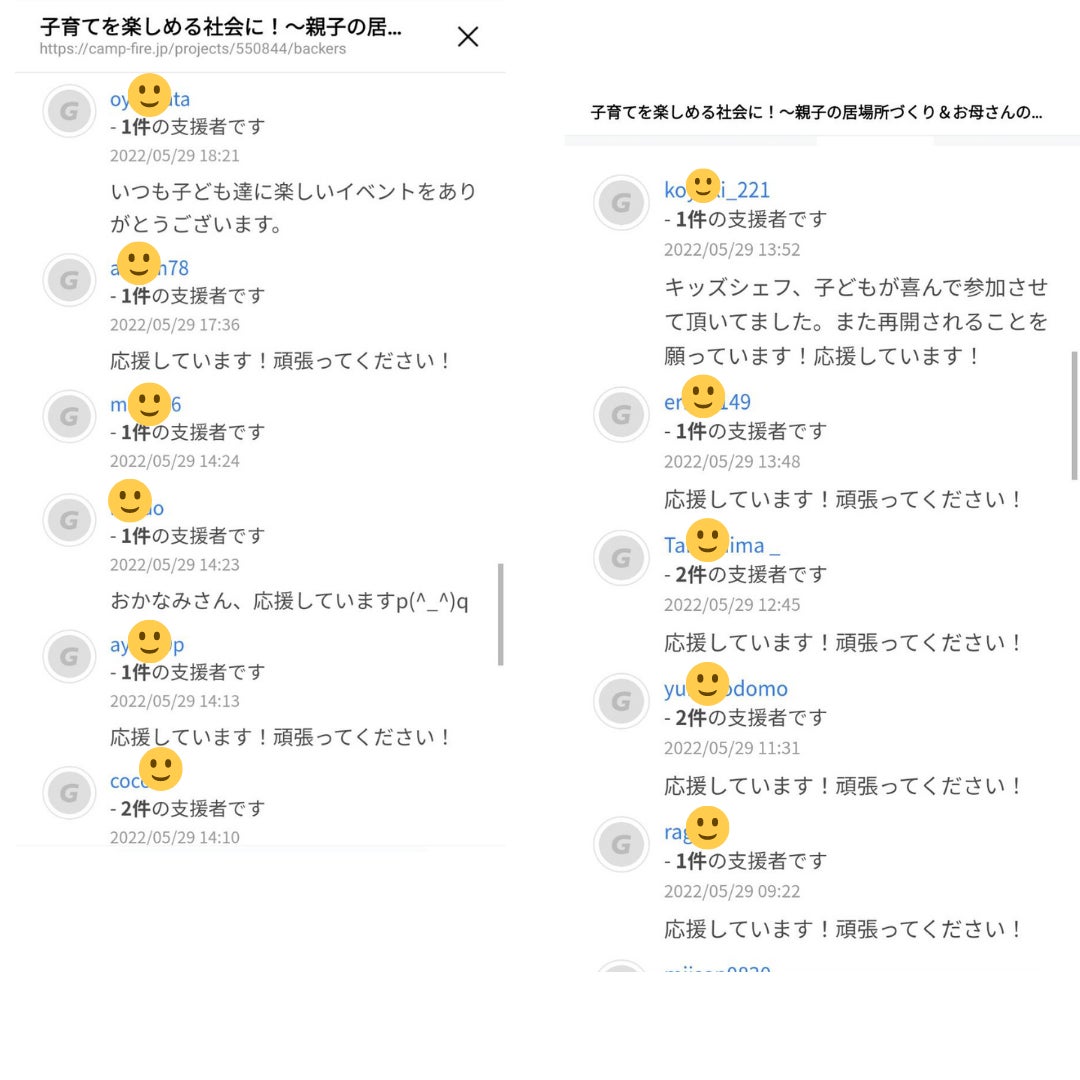Click the left panel's scrollbar thumb
This screenshot has width=1080, height=1080.
pyautogui.click(x=500, y=614)
